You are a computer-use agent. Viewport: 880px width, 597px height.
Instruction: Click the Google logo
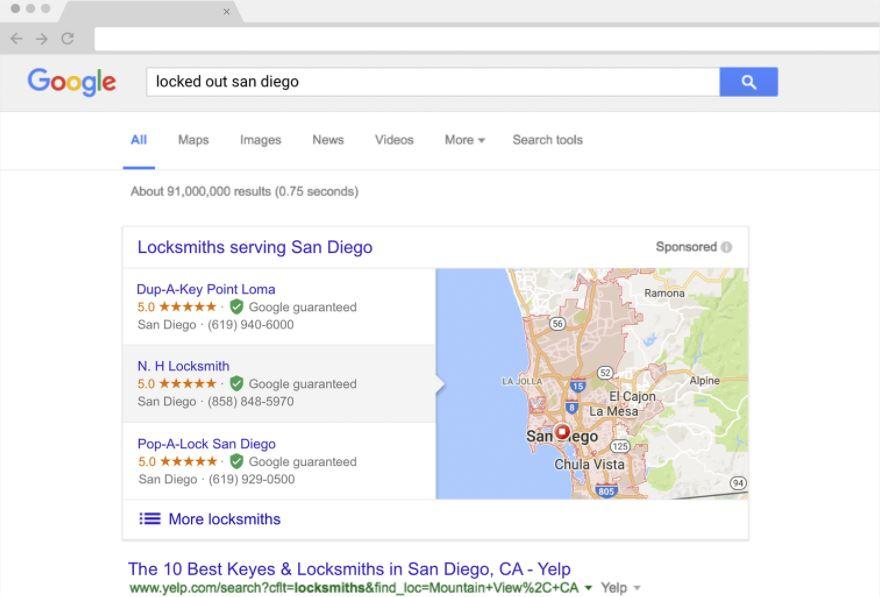pos(72,82)
